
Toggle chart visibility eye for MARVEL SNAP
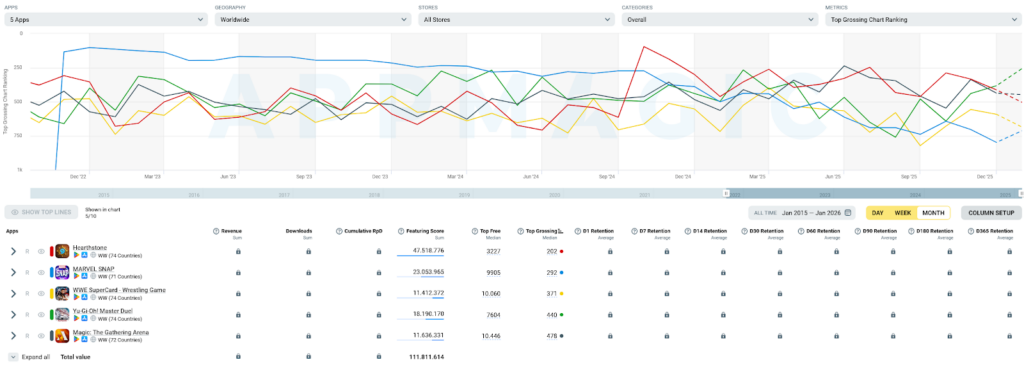[40, 272]
